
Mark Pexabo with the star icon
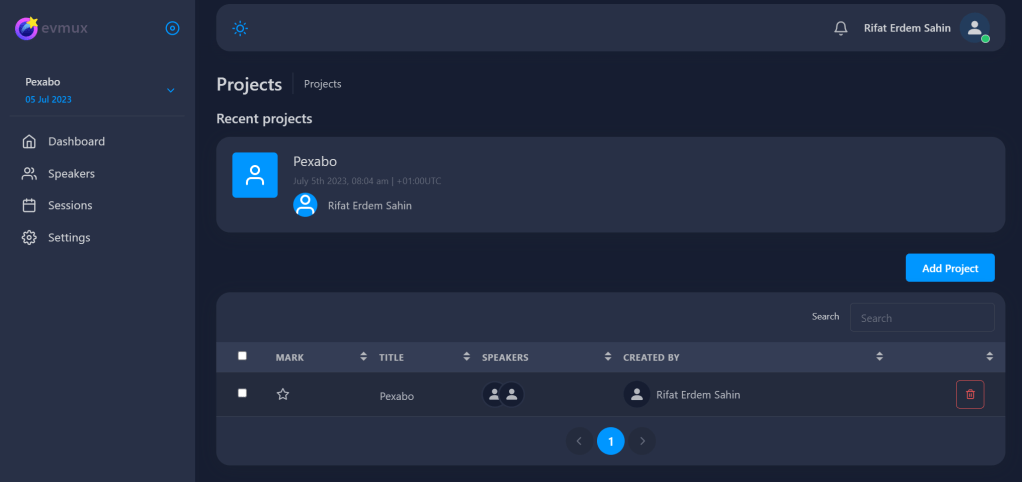tap(283, 394)
